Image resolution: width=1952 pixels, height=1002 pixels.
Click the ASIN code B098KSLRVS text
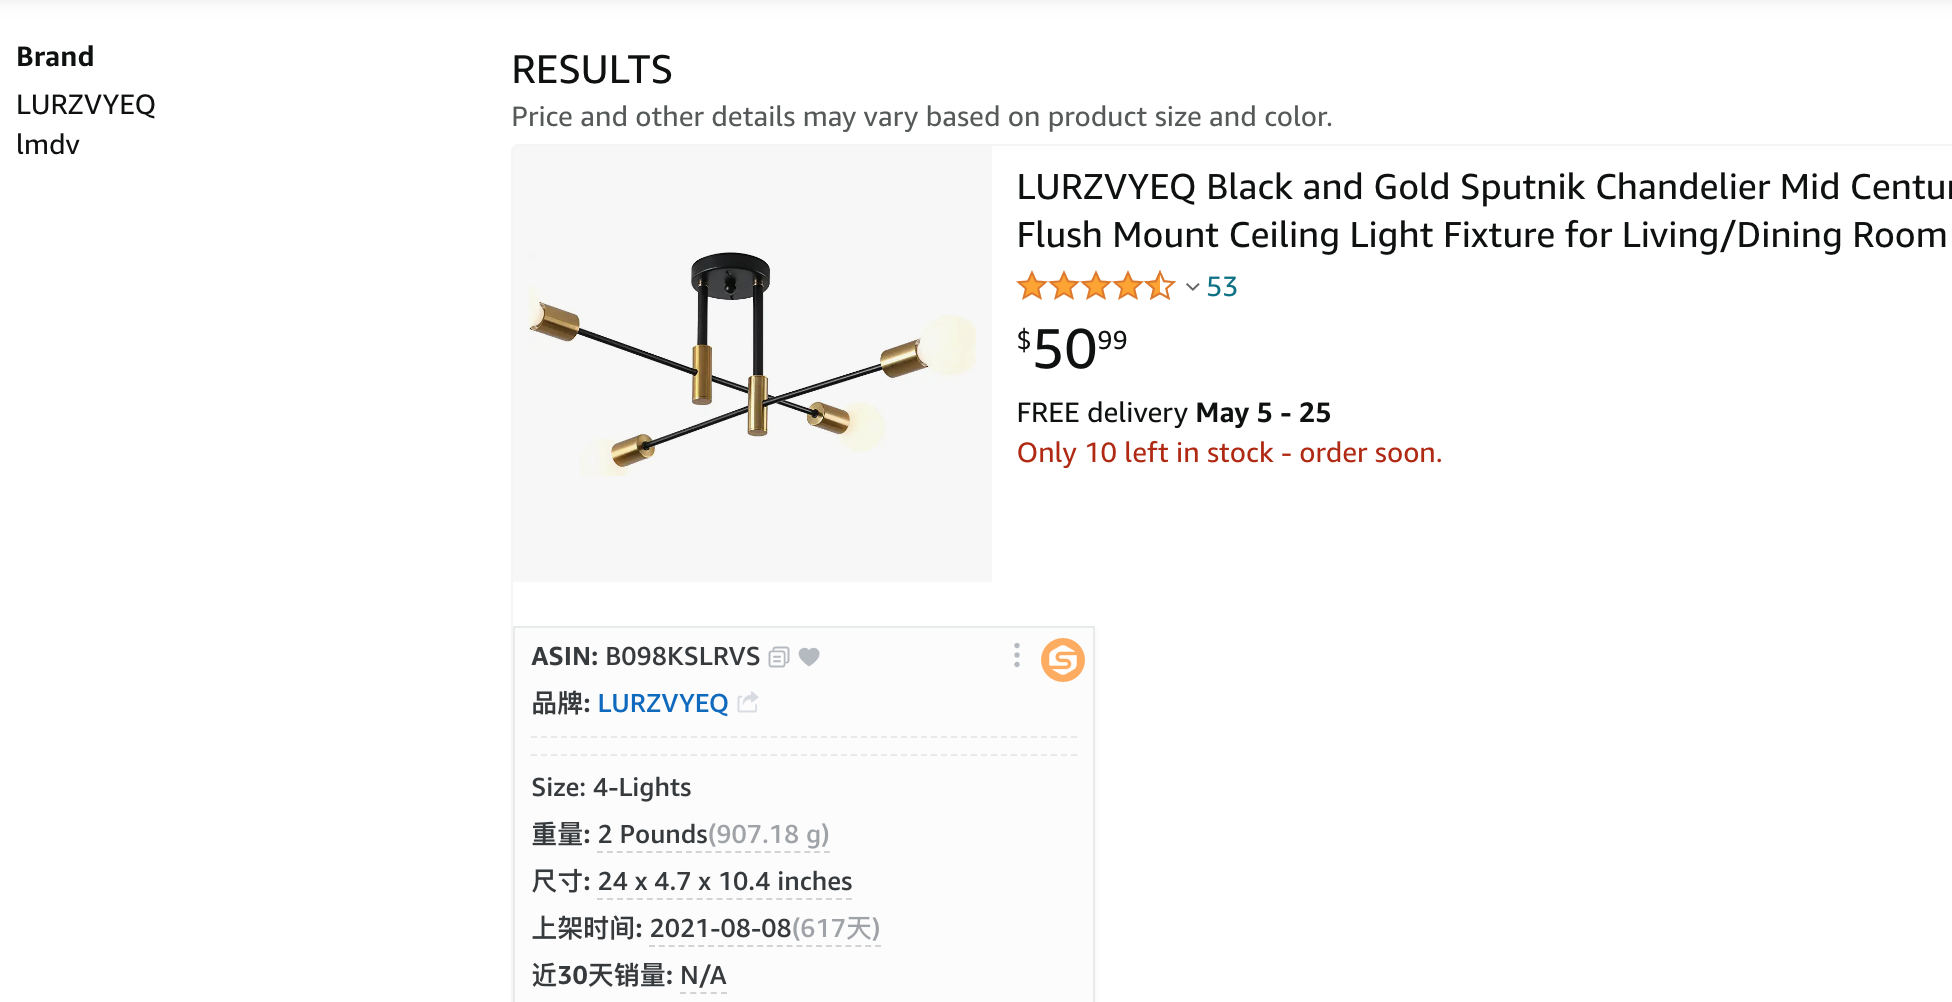tap(683, 657)
